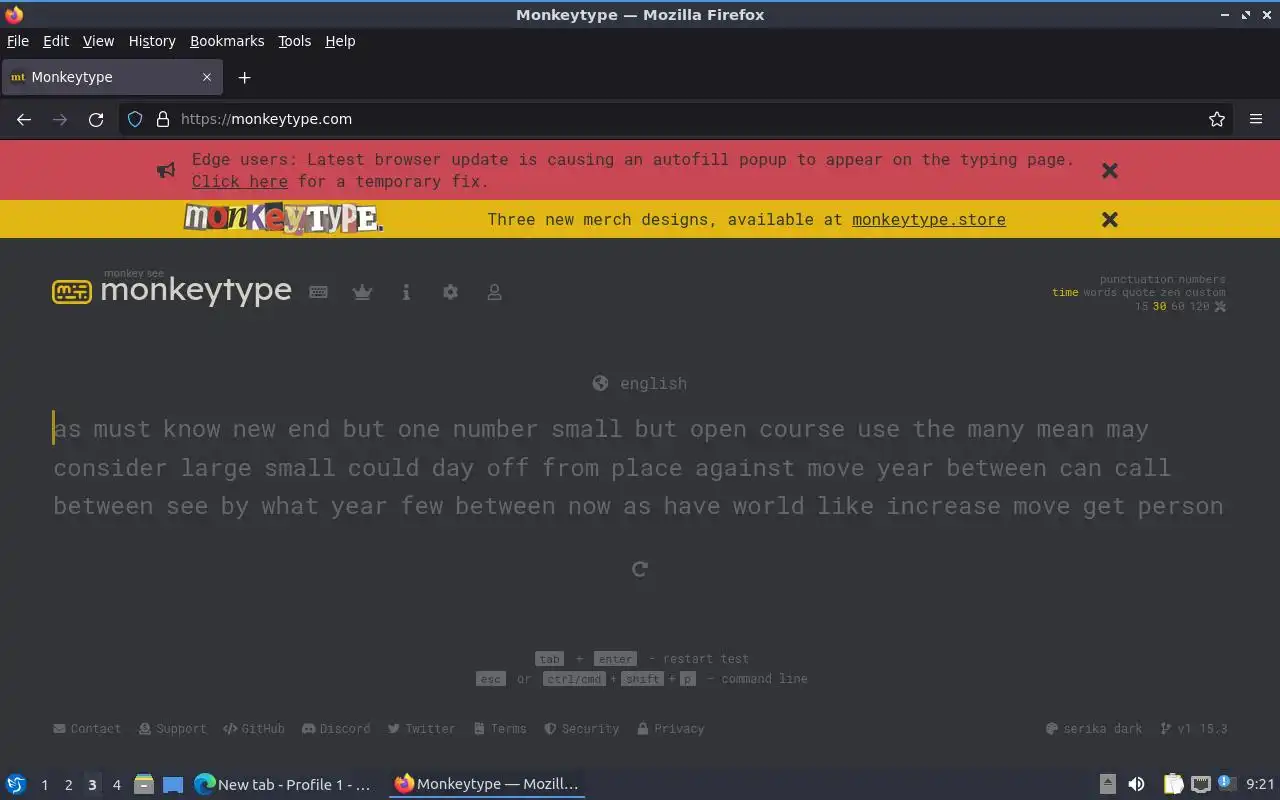1280x800 pixels.
Task: Open the GitHub footer link
Action: click(254, 729)
